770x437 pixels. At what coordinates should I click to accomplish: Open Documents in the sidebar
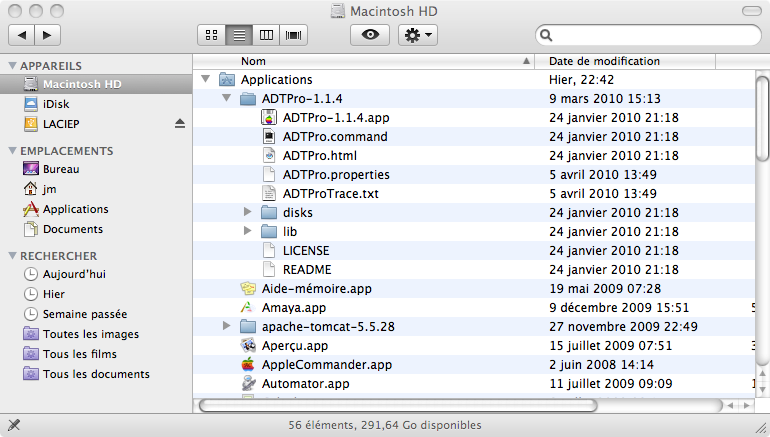pyautogui.click(x=73, y=229)
